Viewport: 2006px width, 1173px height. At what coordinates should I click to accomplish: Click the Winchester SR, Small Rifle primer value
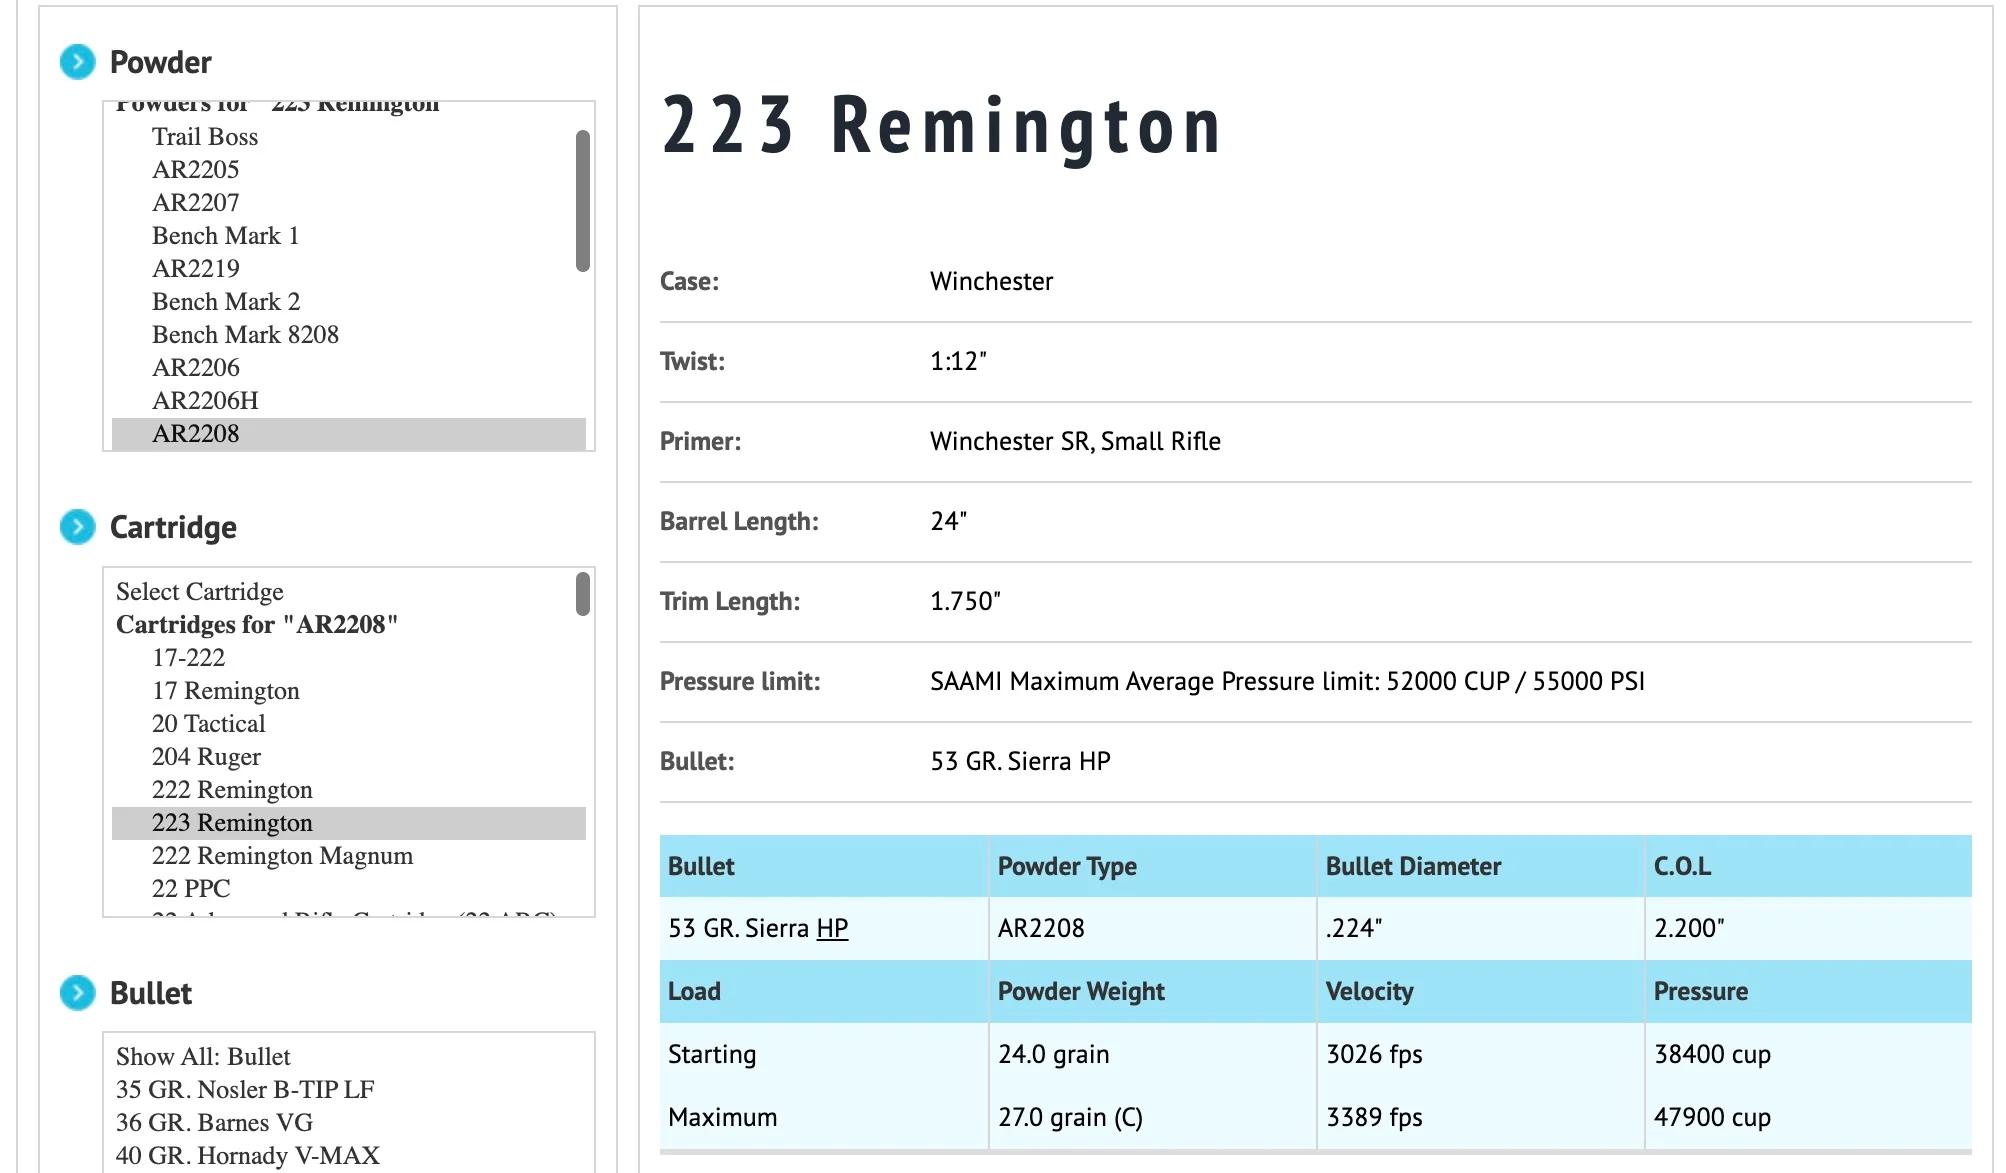click(1075, 441)
